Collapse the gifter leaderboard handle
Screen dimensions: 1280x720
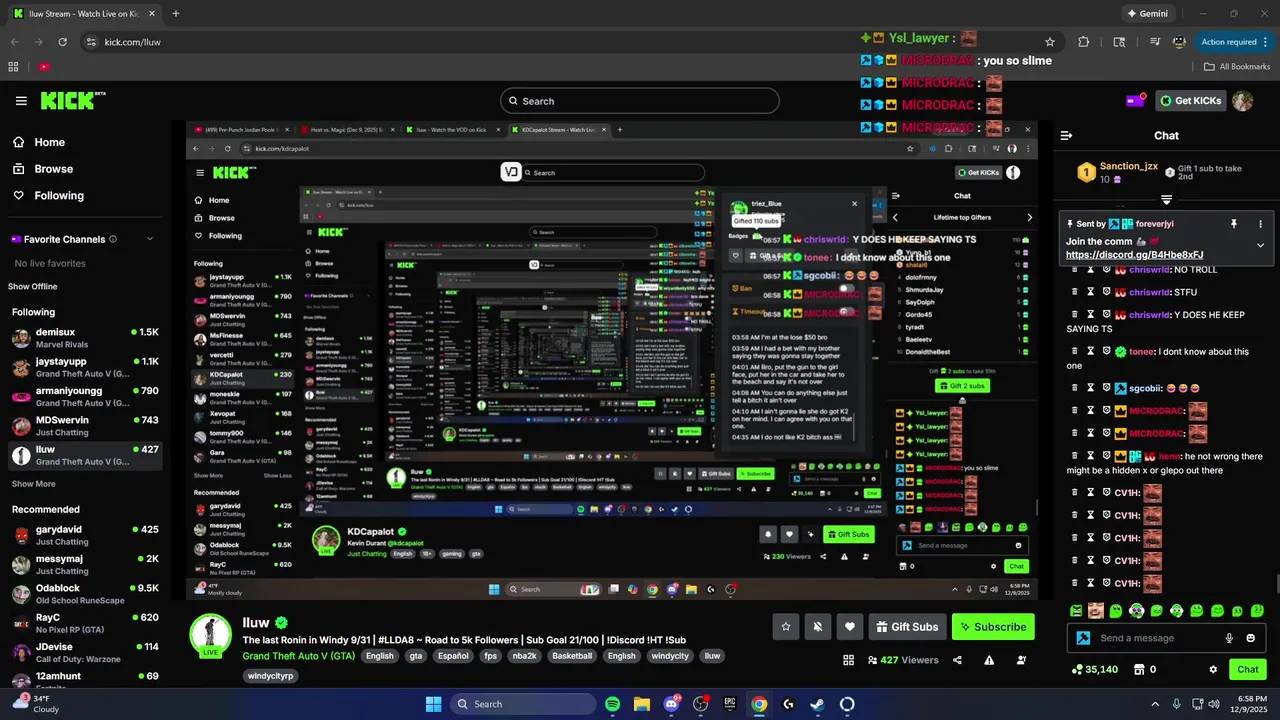coord(1166,200)
